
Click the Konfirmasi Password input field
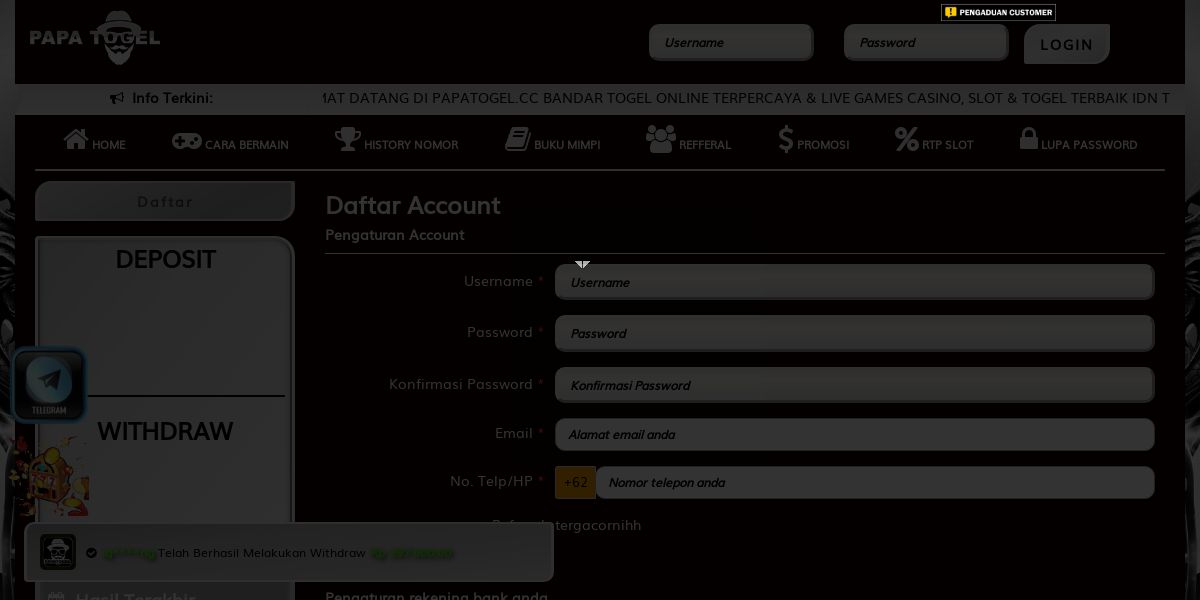coord(855,385)
